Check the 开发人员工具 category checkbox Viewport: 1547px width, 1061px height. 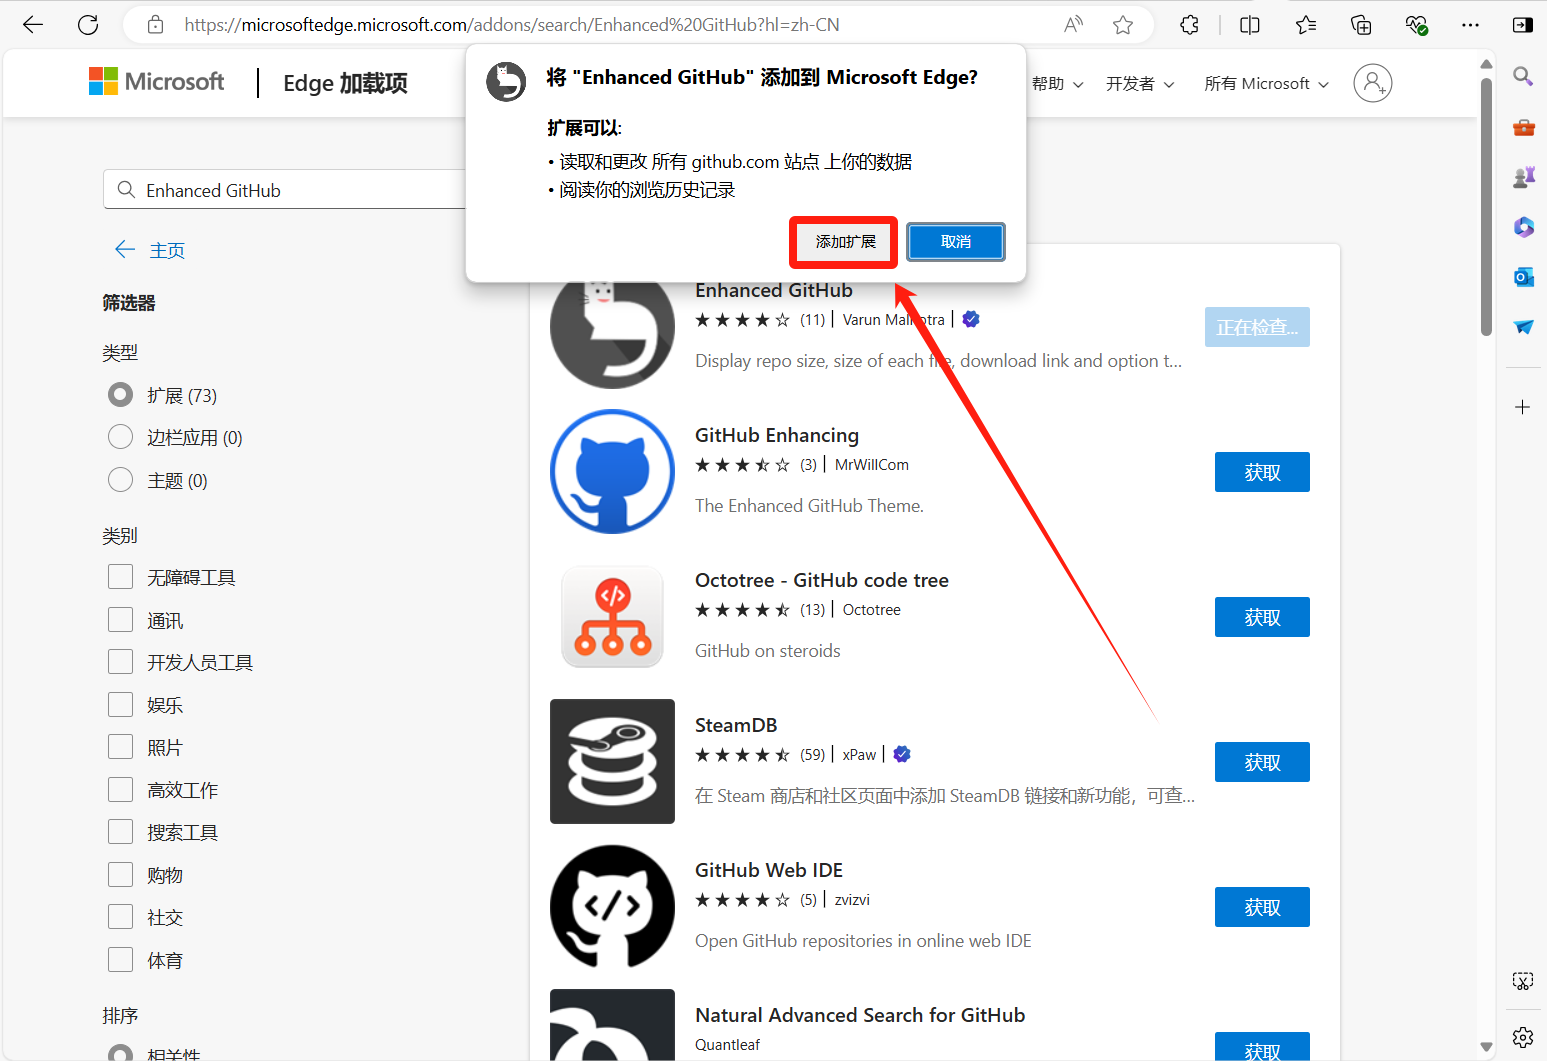coord(121,662)
